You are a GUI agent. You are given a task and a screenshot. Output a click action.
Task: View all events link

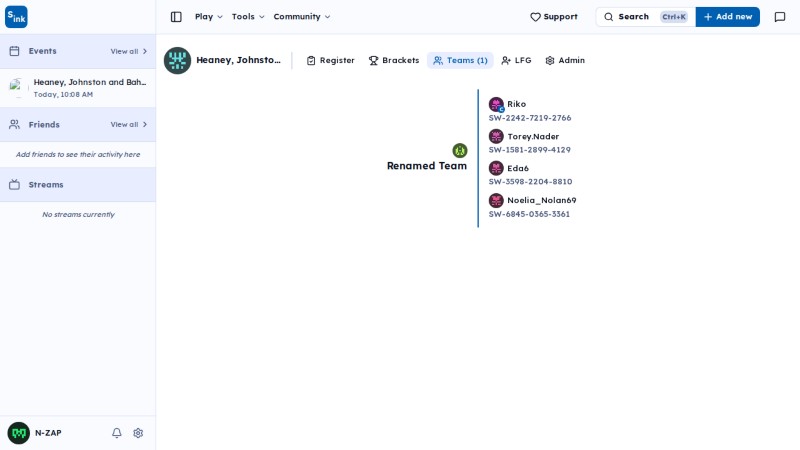coord(129,52)
